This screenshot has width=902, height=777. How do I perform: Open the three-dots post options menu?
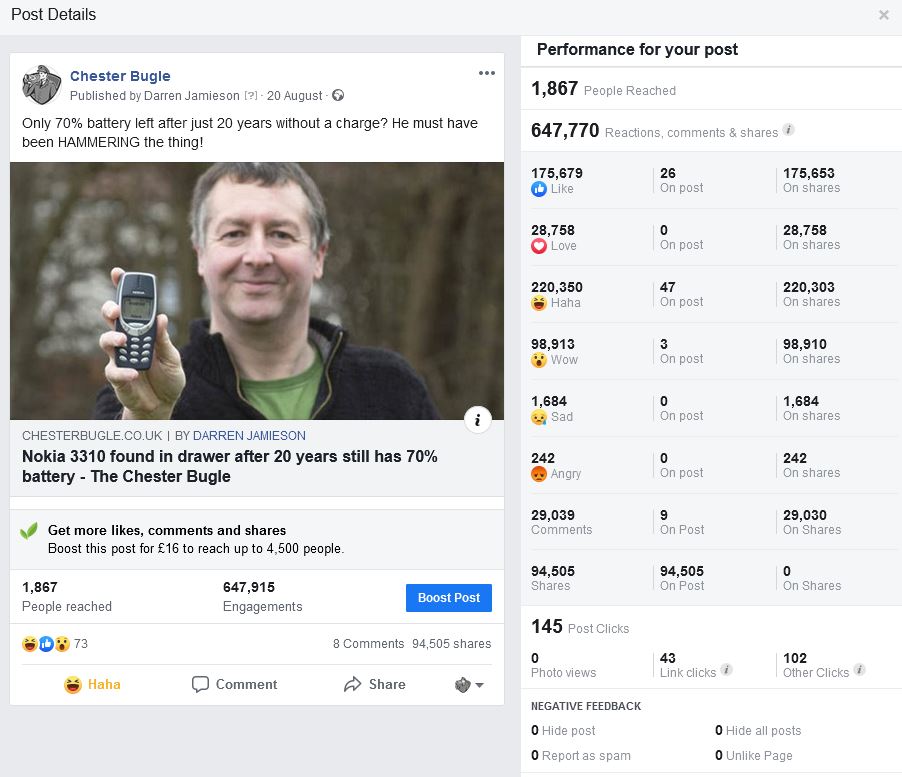(487, 73)
